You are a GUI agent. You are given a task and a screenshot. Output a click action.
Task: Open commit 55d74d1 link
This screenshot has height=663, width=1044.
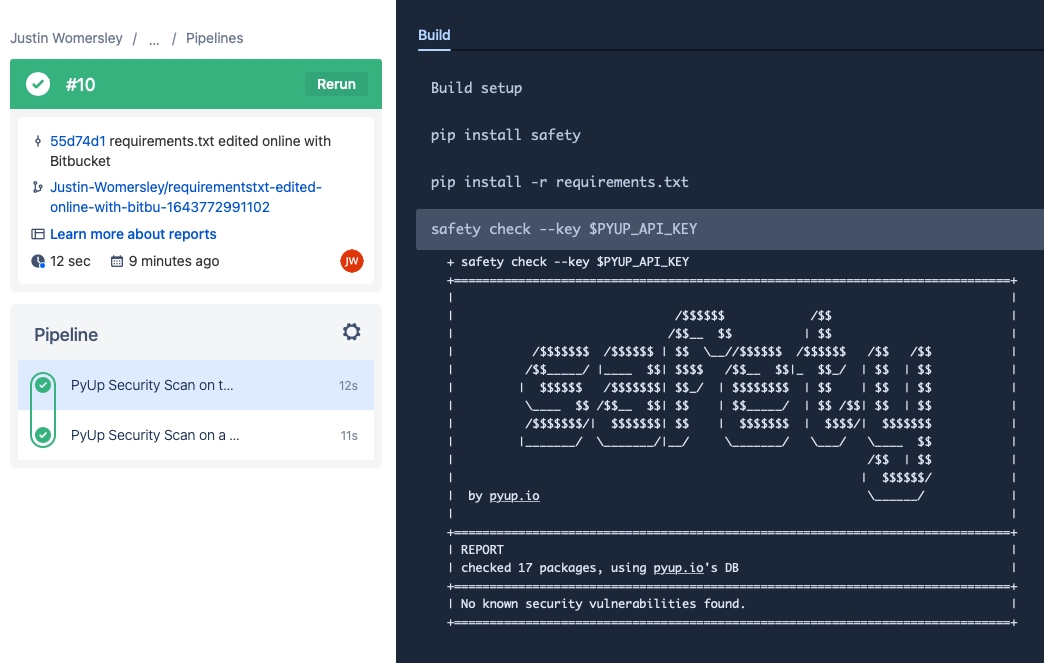78,141
